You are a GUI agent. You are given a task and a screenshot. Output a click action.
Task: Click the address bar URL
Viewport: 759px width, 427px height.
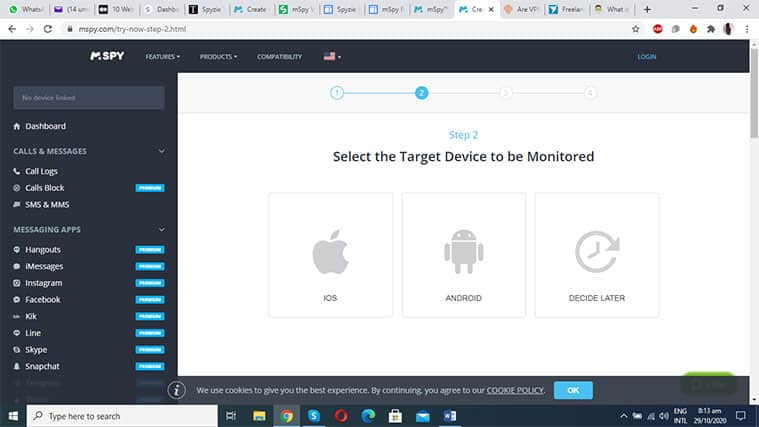coord(132,29)
